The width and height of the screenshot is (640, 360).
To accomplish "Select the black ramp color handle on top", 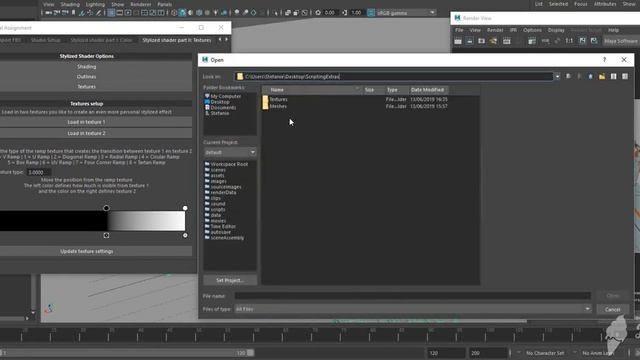I will point(106,208).
